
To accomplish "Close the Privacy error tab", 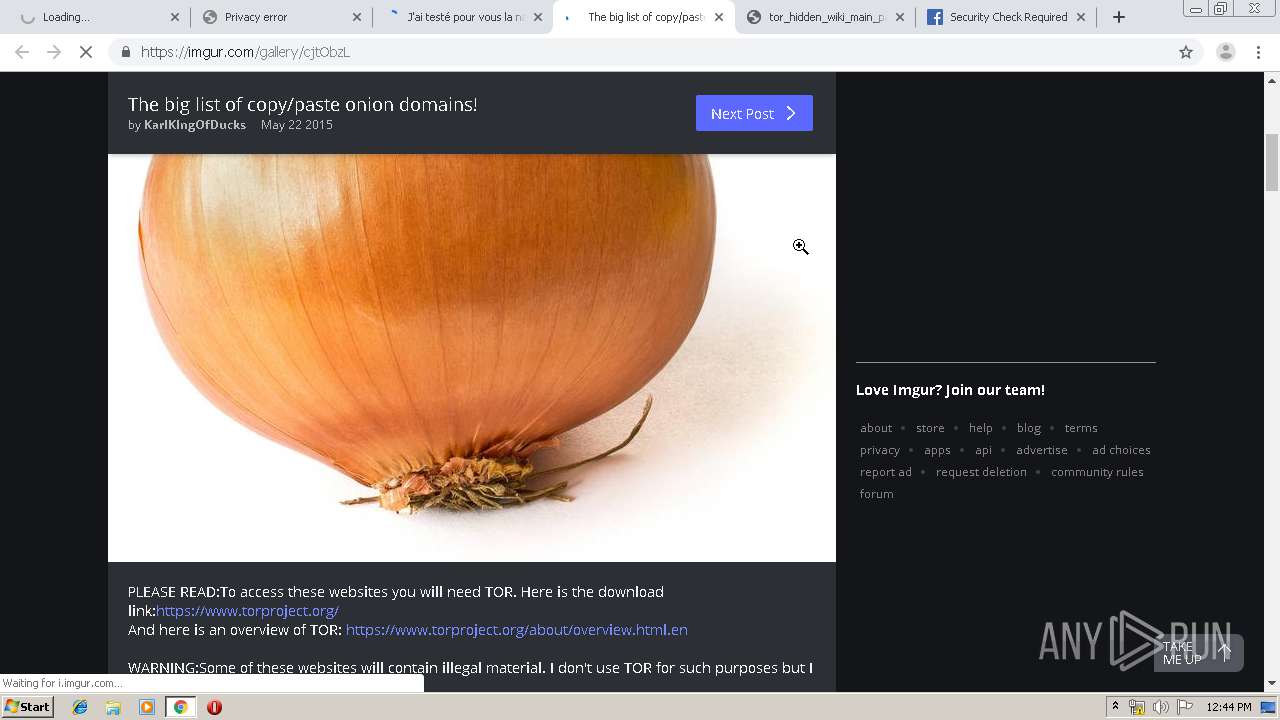I will coord(357,17).
